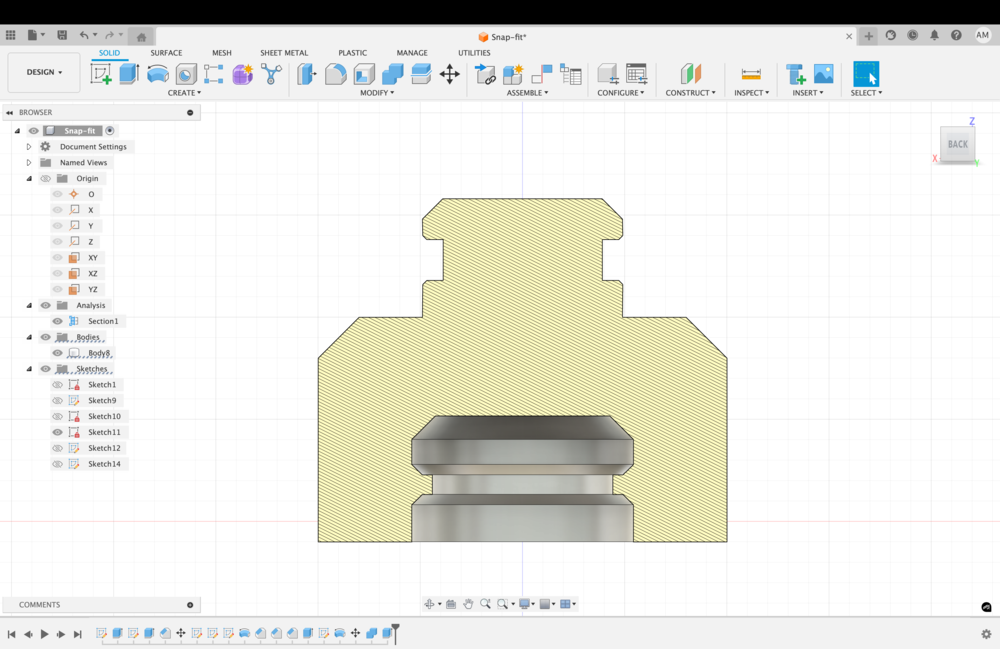
Task: Switch to the SURFACE tab
Action: [x=166, y=53]
